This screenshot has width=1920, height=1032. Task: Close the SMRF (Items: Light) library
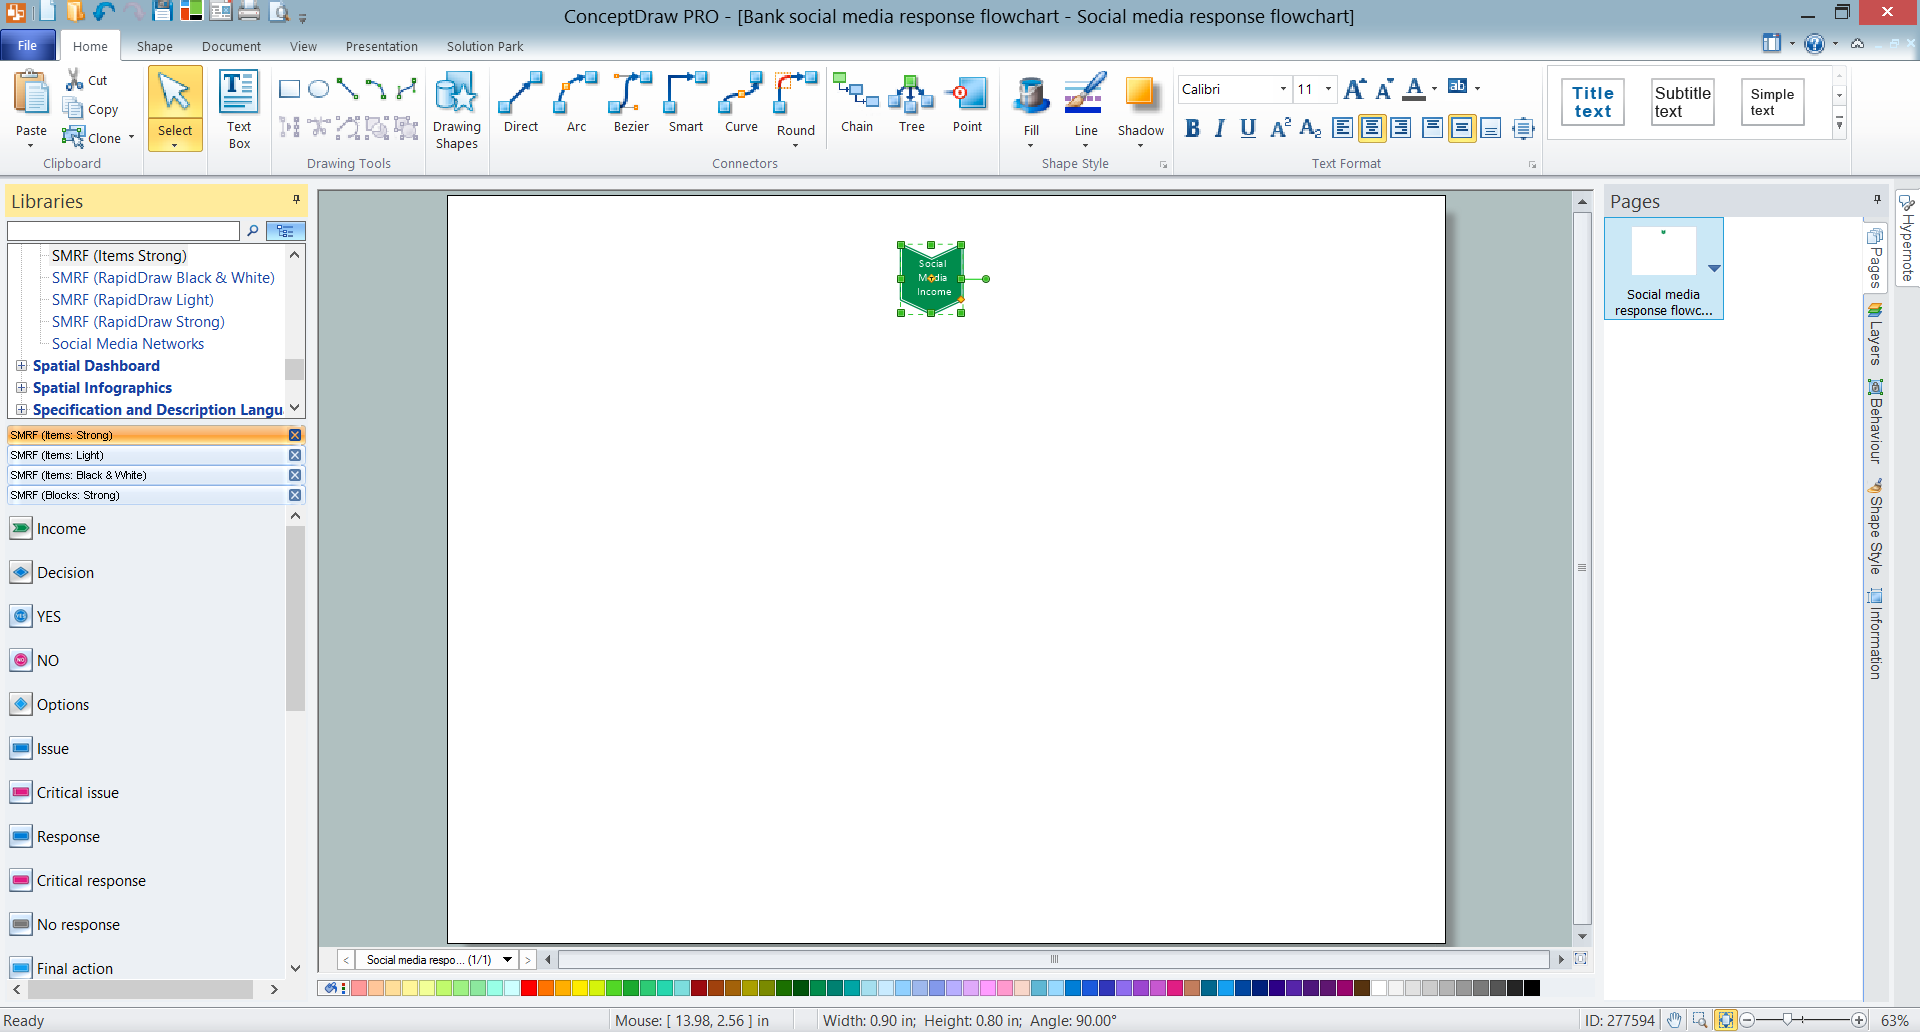295,455
